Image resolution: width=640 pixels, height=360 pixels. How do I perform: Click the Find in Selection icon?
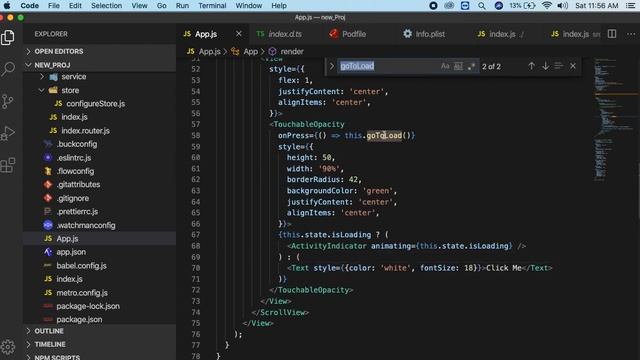pyautogui.click(x=559, y=66)
